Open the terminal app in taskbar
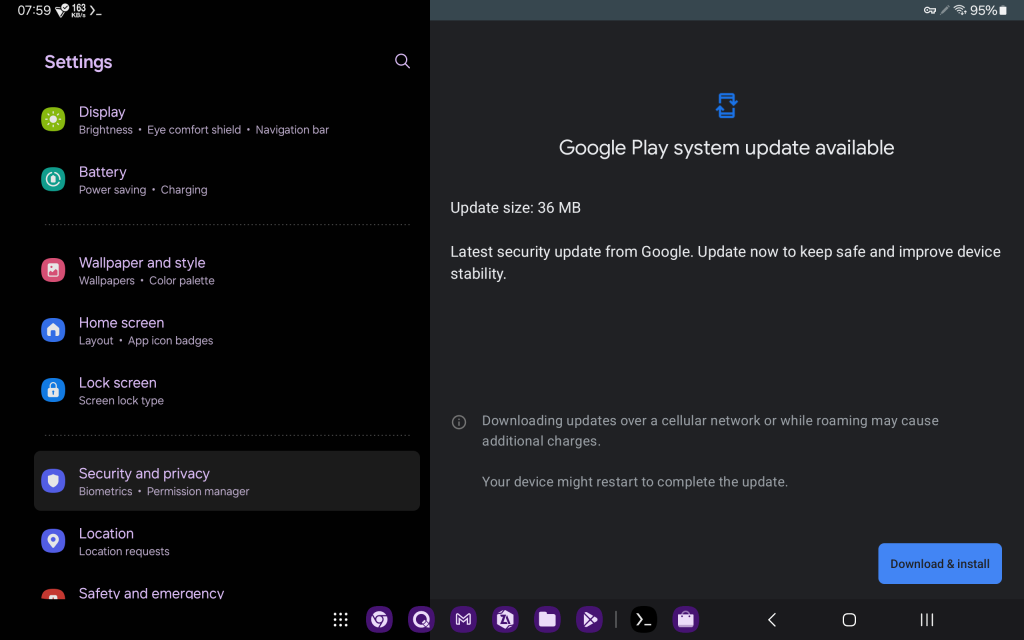 [644, 620]
